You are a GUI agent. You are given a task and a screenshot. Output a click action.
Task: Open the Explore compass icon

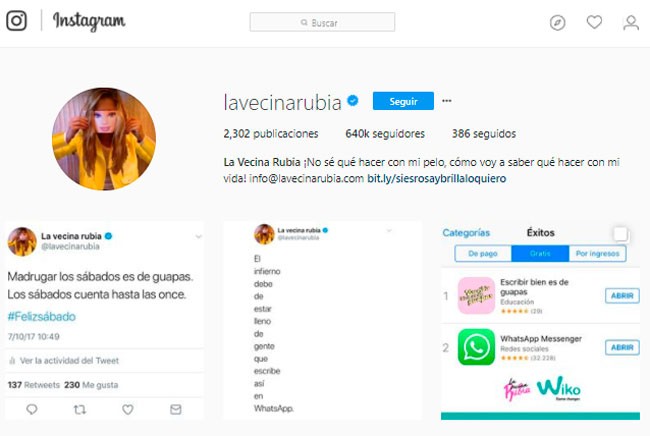(x=557, y=22)
